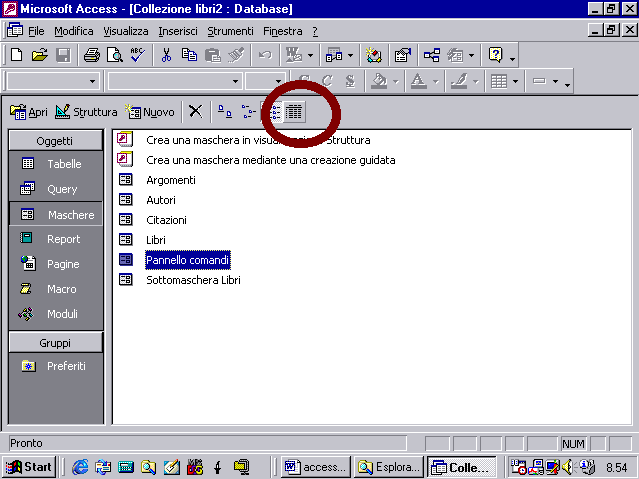Image resolution: width=639 pixels, height=479 pixels.
Task: Switch to Large Icons view
Action: coord(225,112)
